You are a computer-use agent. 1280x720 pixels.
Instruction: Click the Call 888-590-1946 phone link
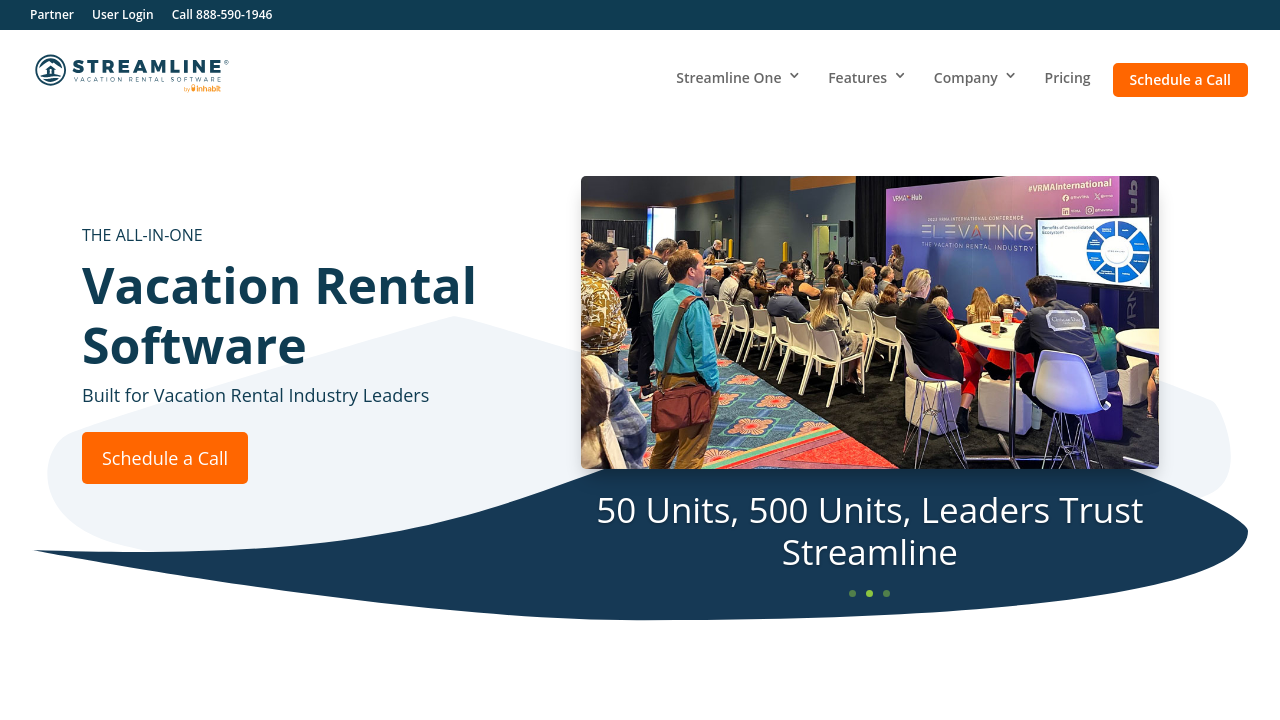click(x=222, y=14)
